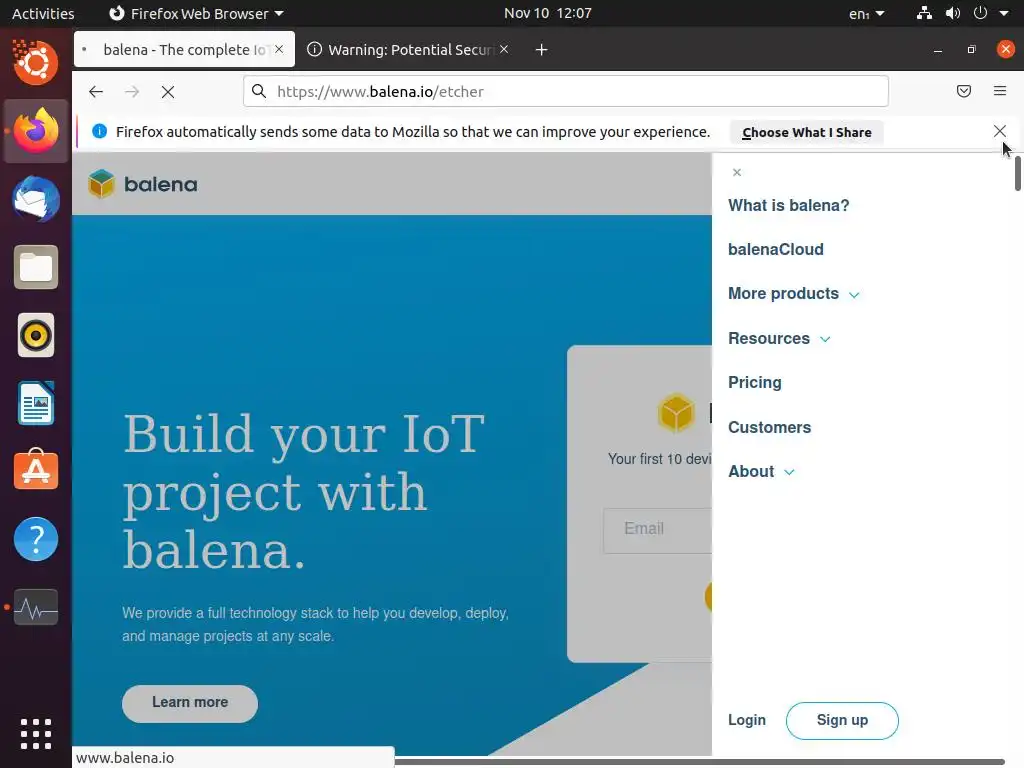Stop loading the page
The height and width of the screenshot is (768, 1024).
pos(168,92)
